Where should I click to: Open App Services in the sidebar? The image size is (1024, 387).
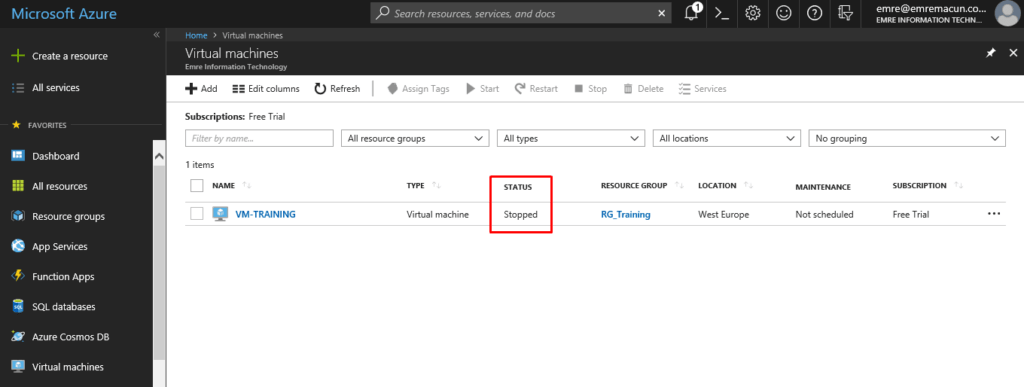point(59,246)
